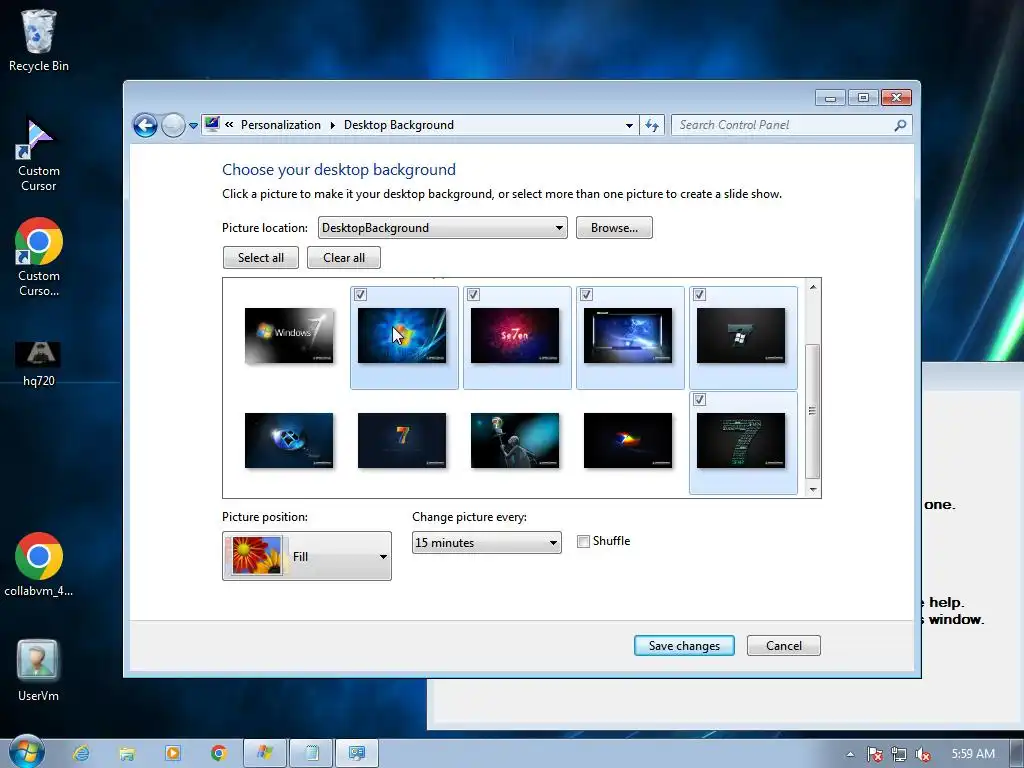Viewport: 1024px width, 768px height.
Task: Switch to the Personalization taskbar window
Action: coord(357,753)
